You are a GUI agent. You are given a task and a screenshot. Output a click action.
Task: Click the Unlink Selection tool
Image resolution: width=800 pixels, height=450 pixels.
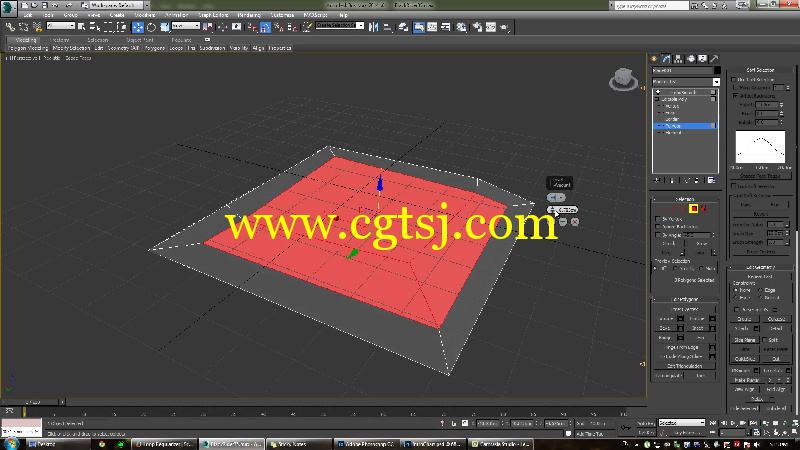pos(23,27)
